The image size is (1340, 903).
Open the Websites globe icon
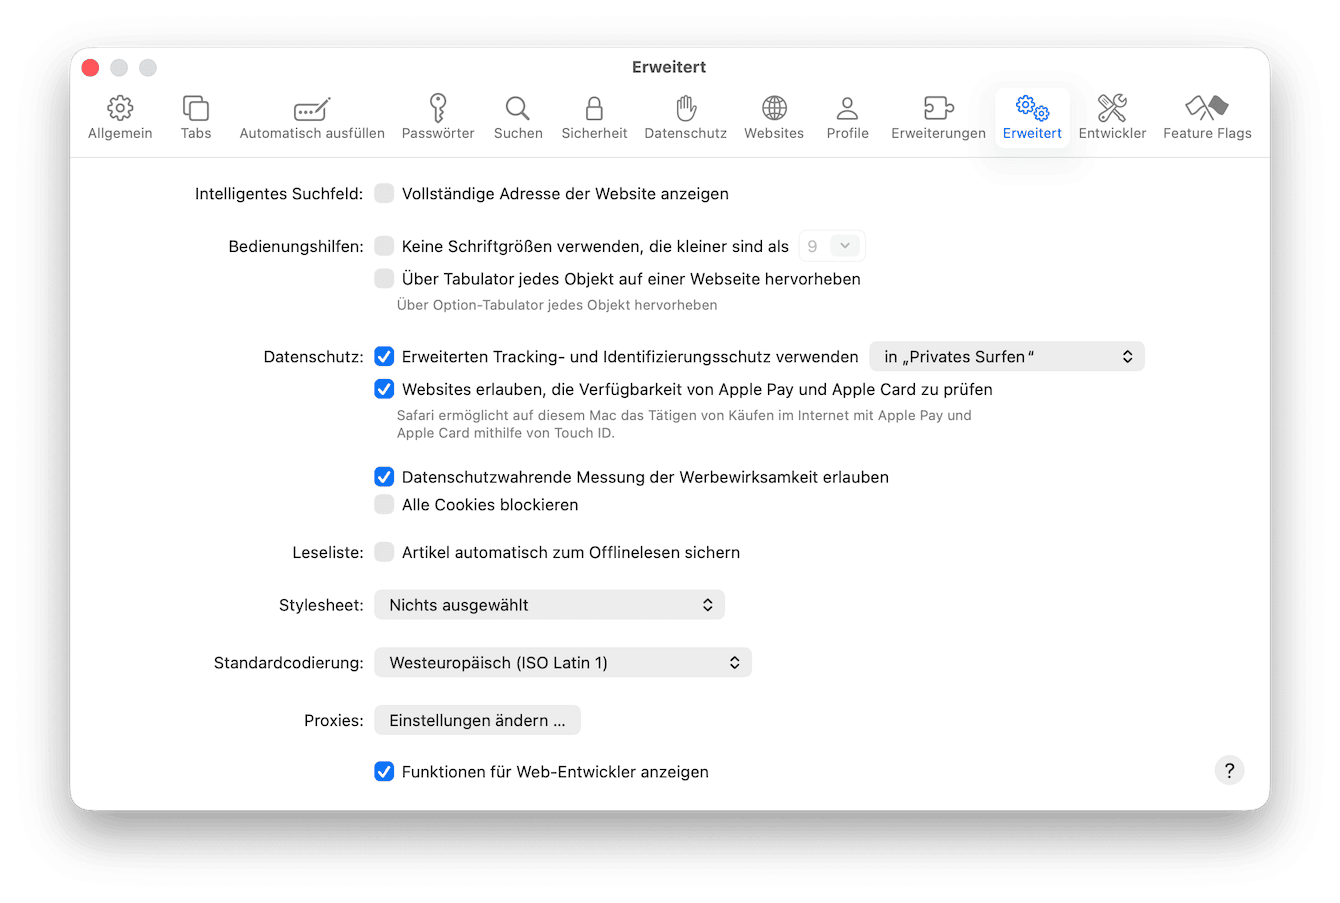pos(773,110)
